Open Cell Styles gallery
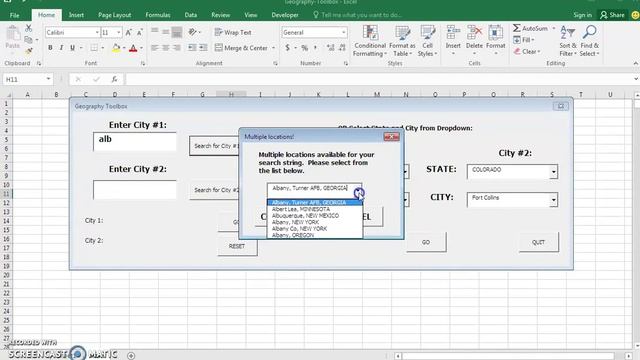Image resolution: width=640 pixels, height=360 pixels. tap(427, 41)
